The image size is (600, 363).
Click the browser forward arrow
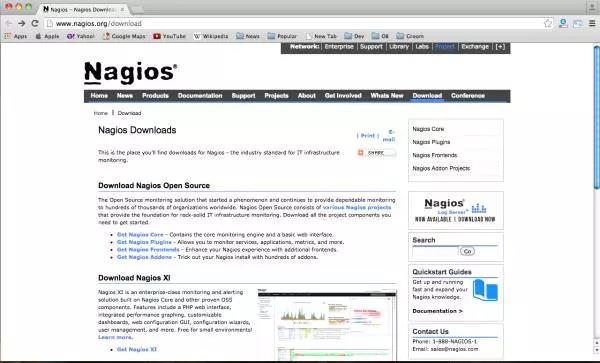click(22, 23)
